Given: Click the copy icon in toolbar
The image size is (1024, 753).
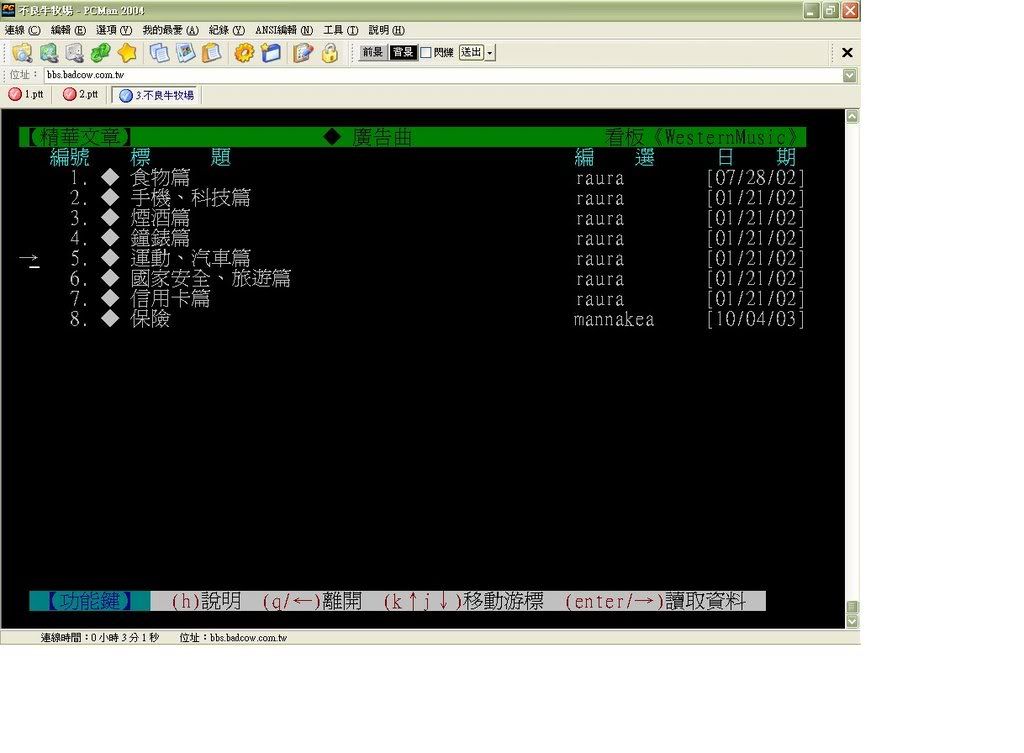Looking at the screenshot, I should 159,53.
